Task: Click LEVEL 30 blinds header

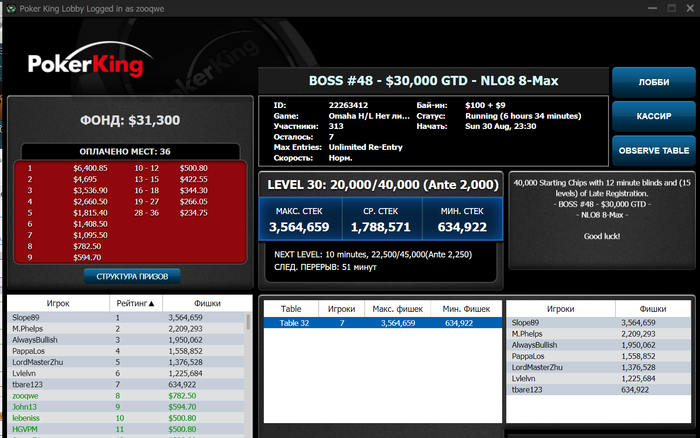Action: pos(383,185)
